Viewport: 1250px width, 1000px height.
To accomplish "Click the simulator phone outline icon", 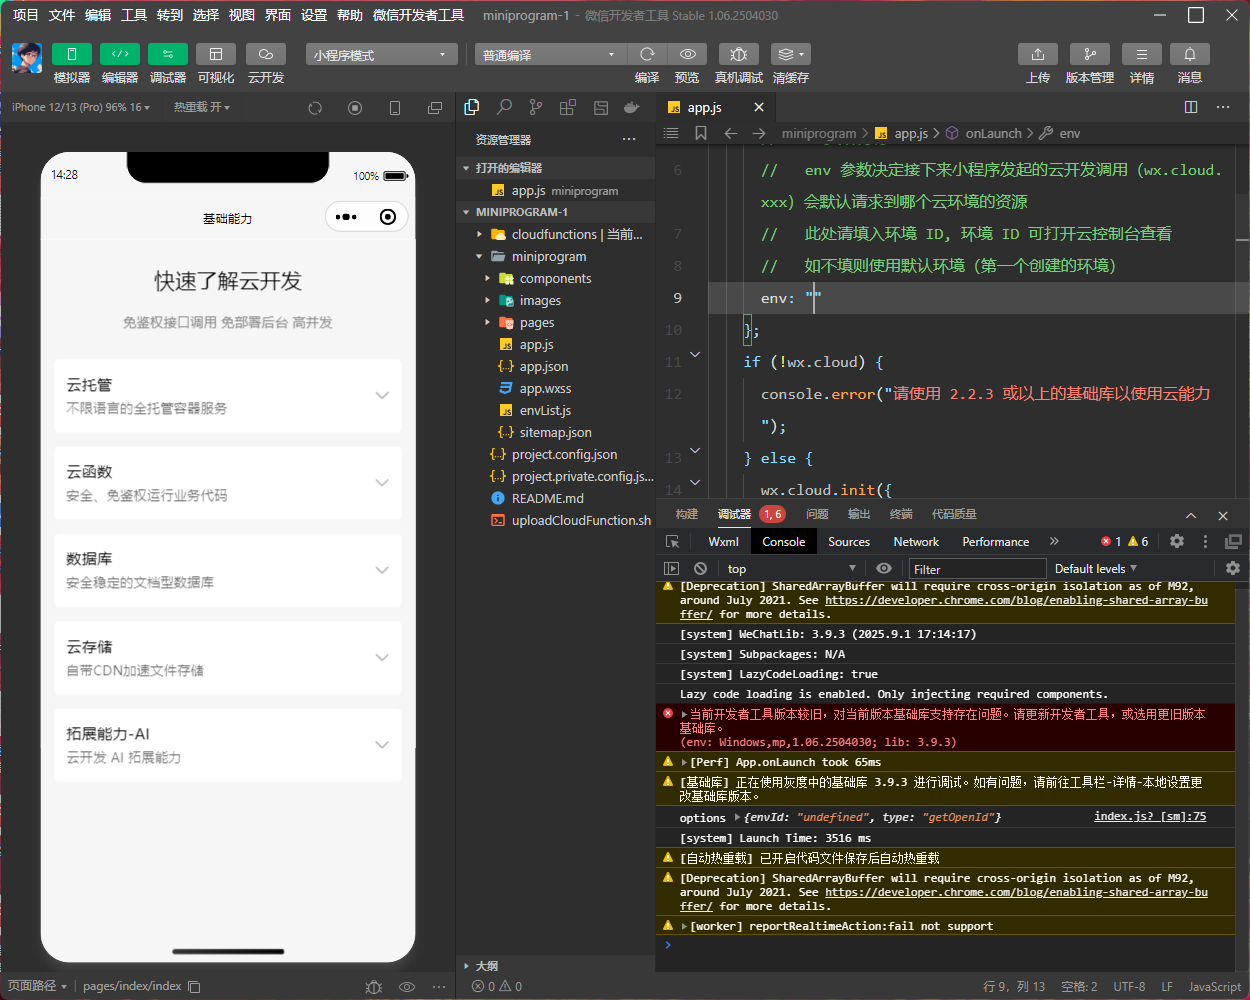I will [x=395, y=108].
